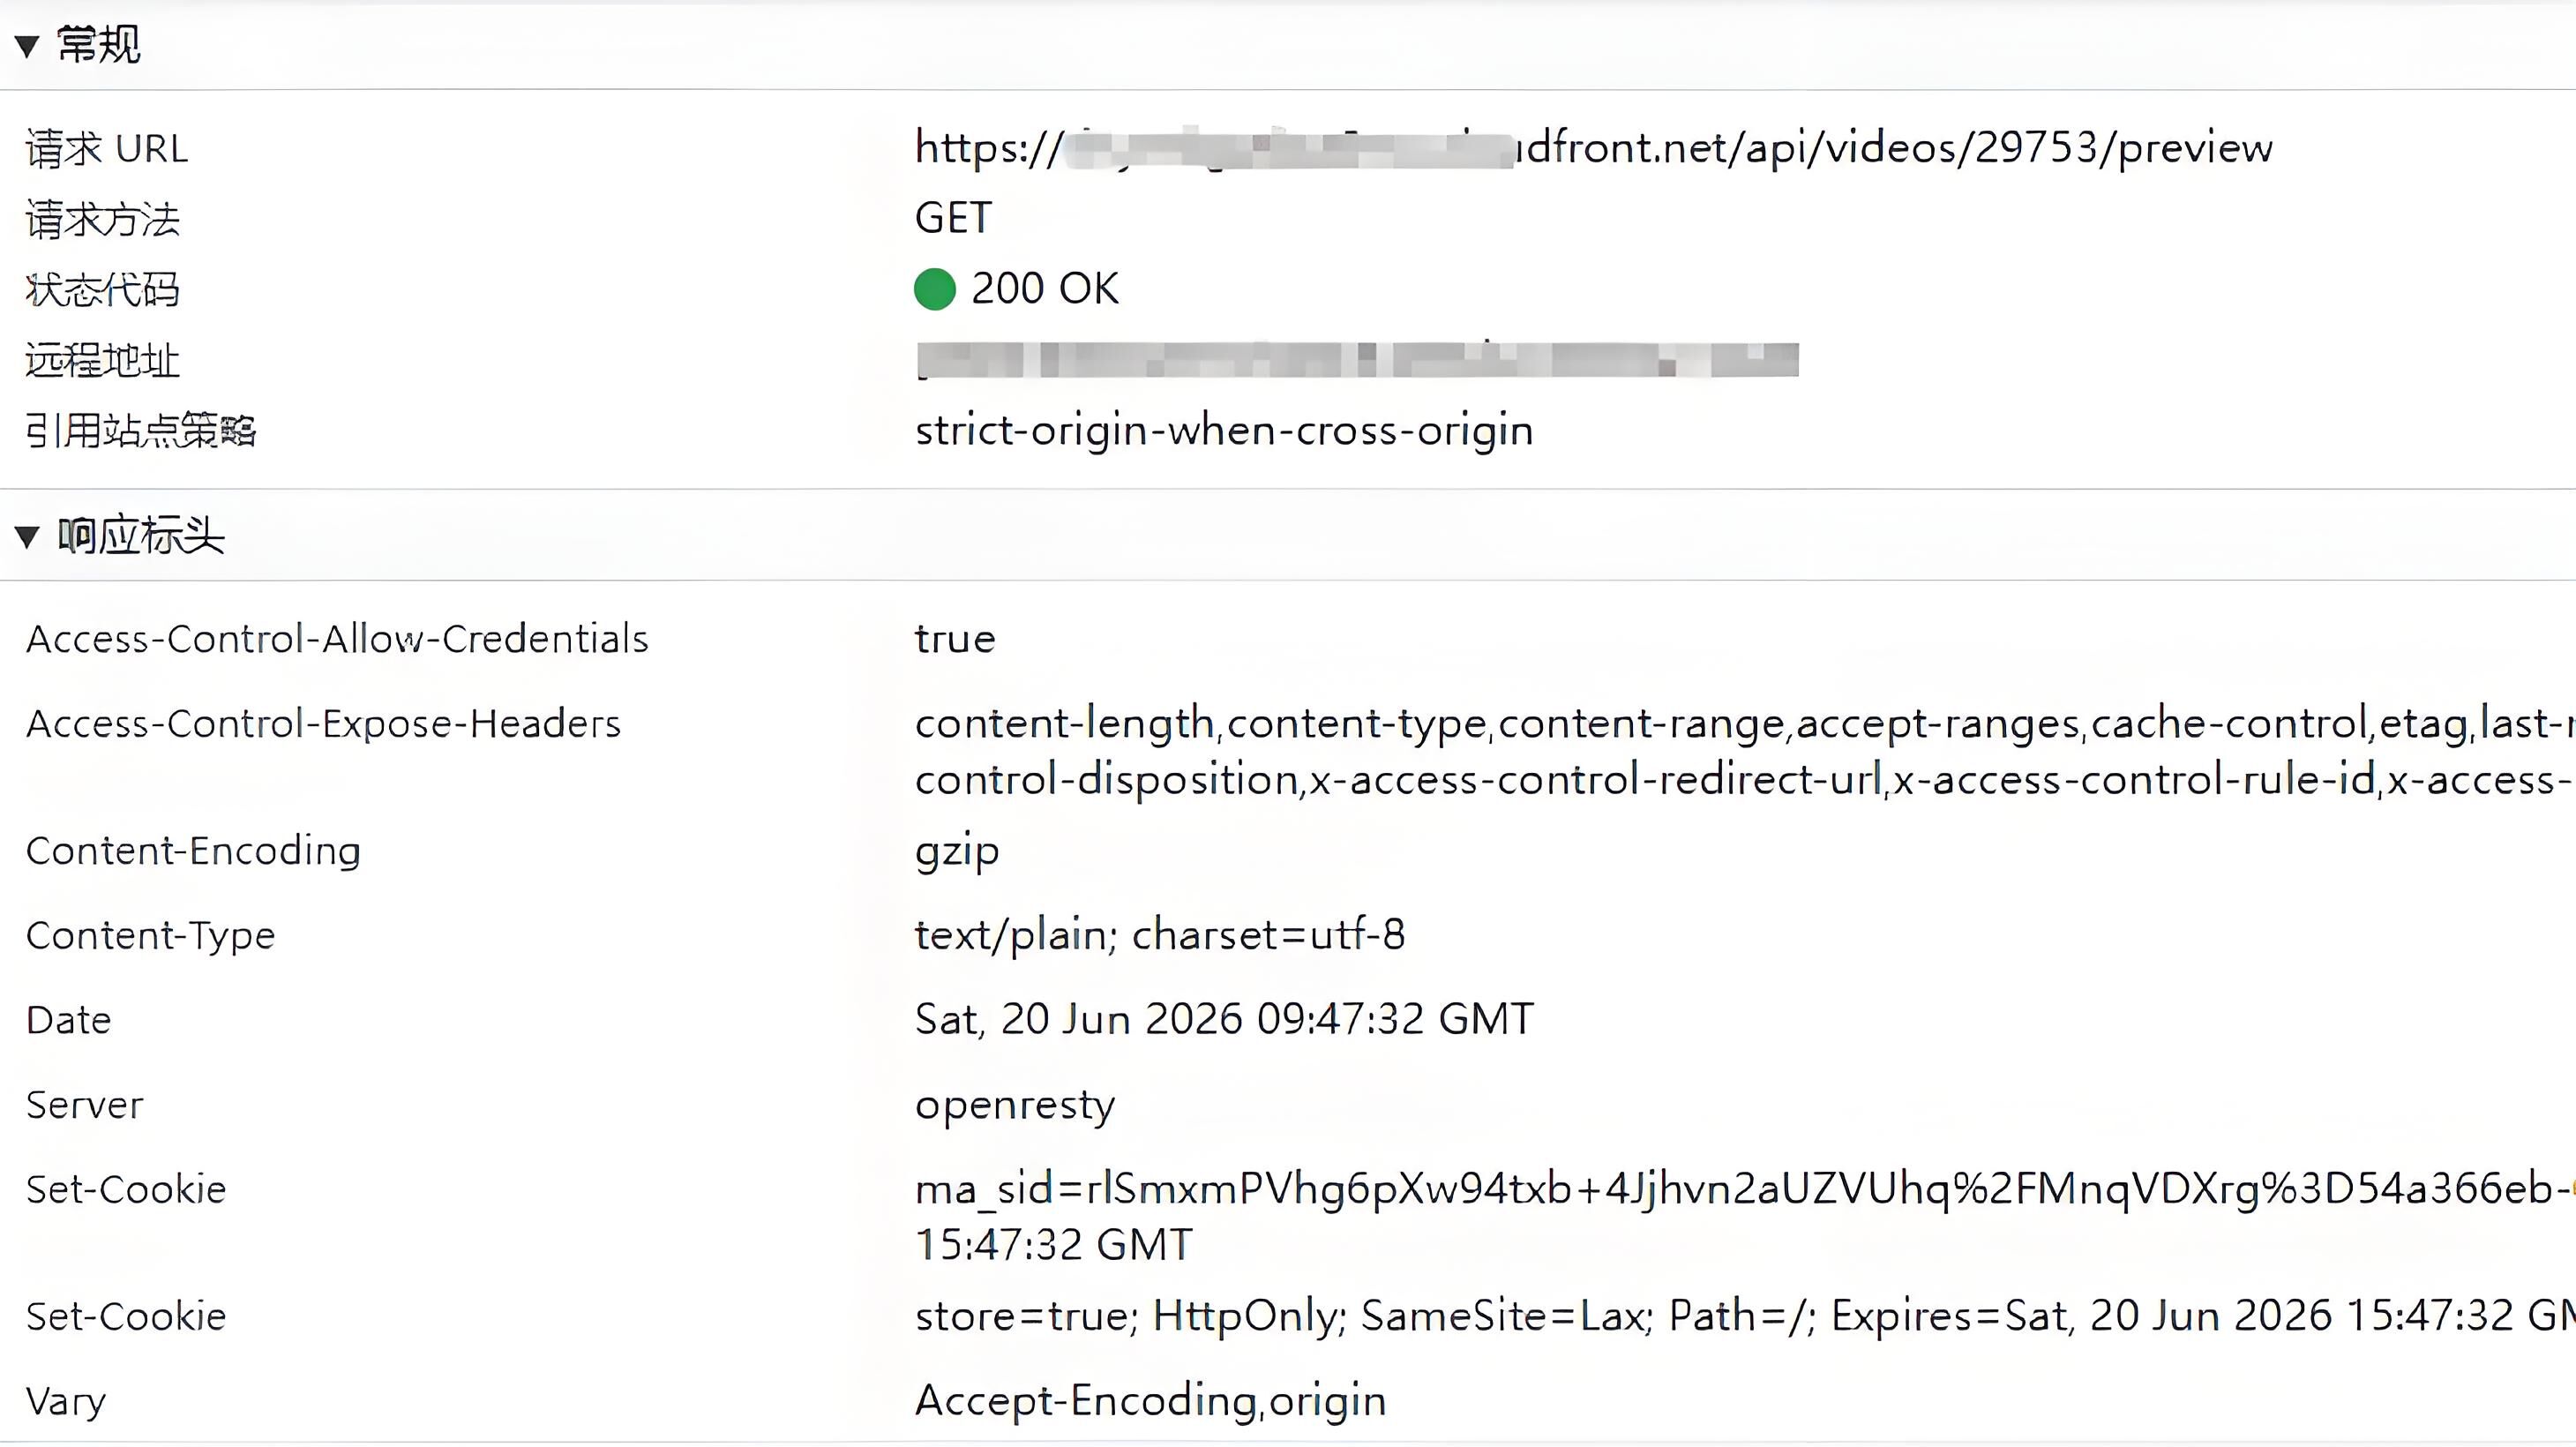Select the Access-Control-Allow-Credentials header name
The image size is (2576, 1447).
click(337, 639)
